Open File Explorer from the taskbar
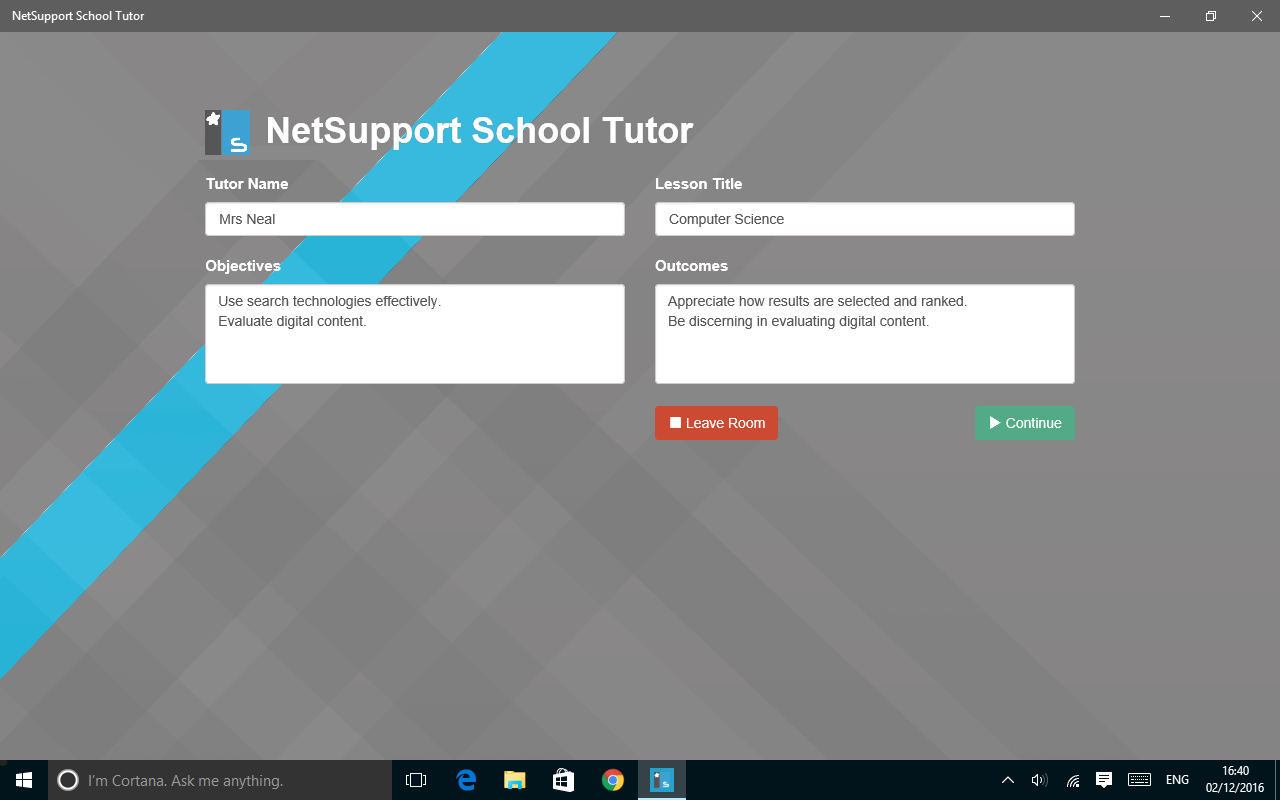The image size is (1280, 800). 515,780
